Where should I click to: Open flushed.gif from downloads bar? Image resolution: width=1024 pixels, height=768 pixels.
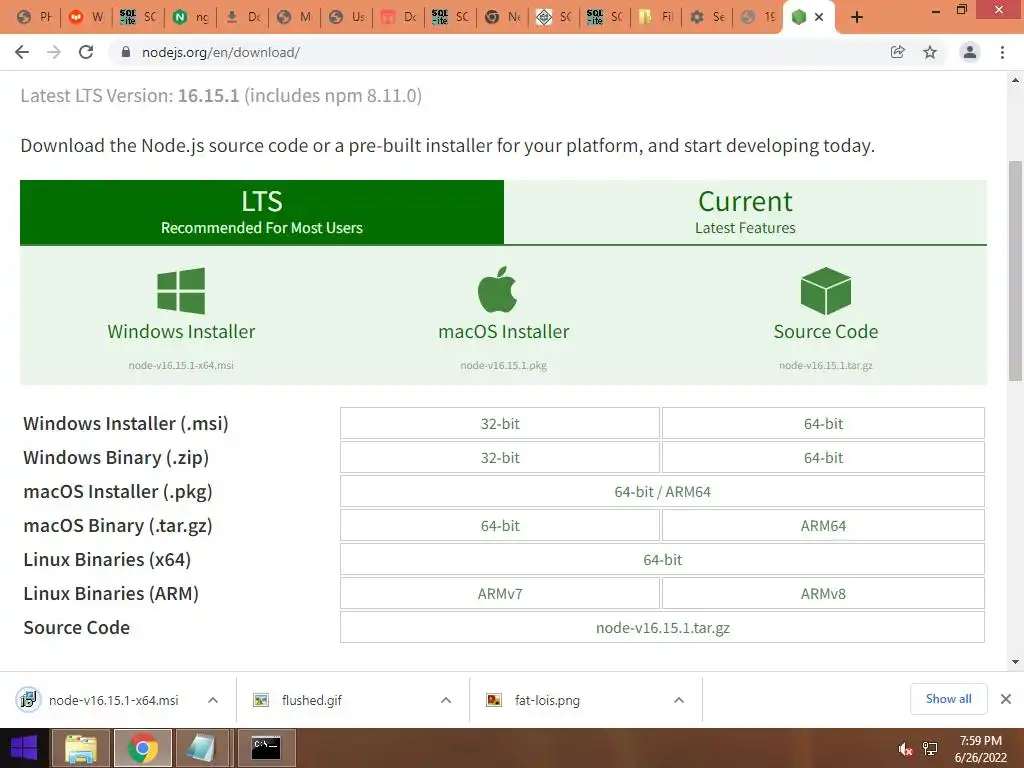312,700
